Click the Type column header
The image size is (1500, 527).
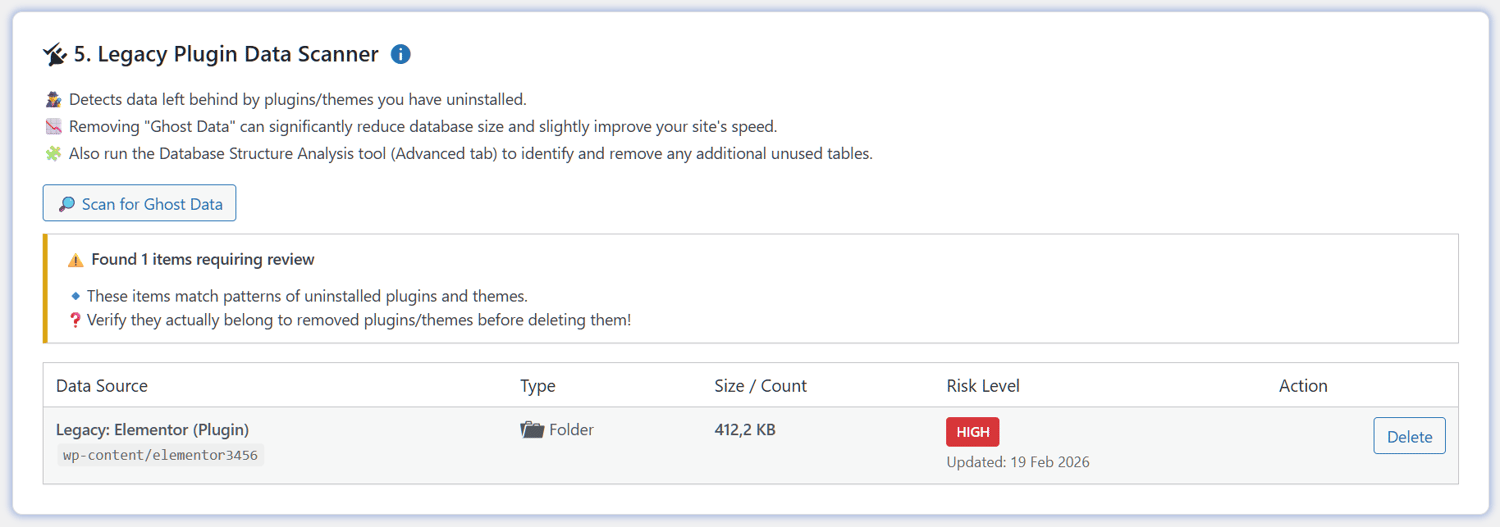(x=538, y=386)
